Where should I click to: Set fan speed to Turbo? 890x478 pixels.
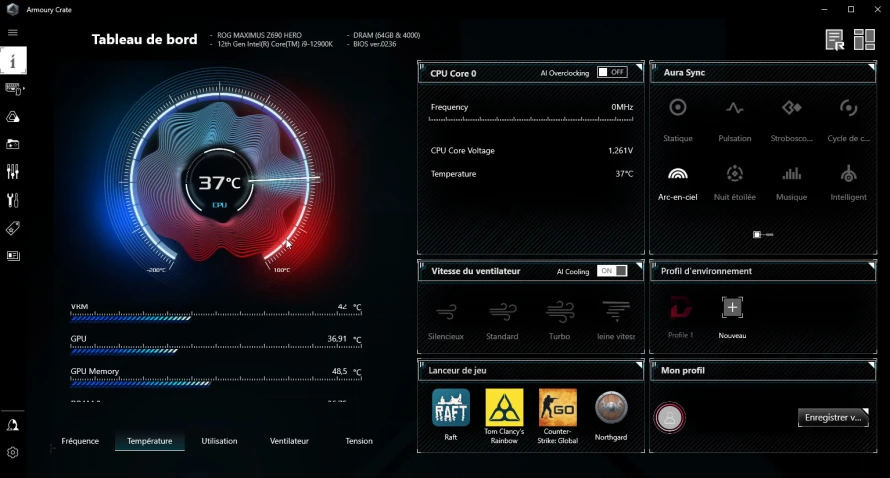[x=560, y=320]
